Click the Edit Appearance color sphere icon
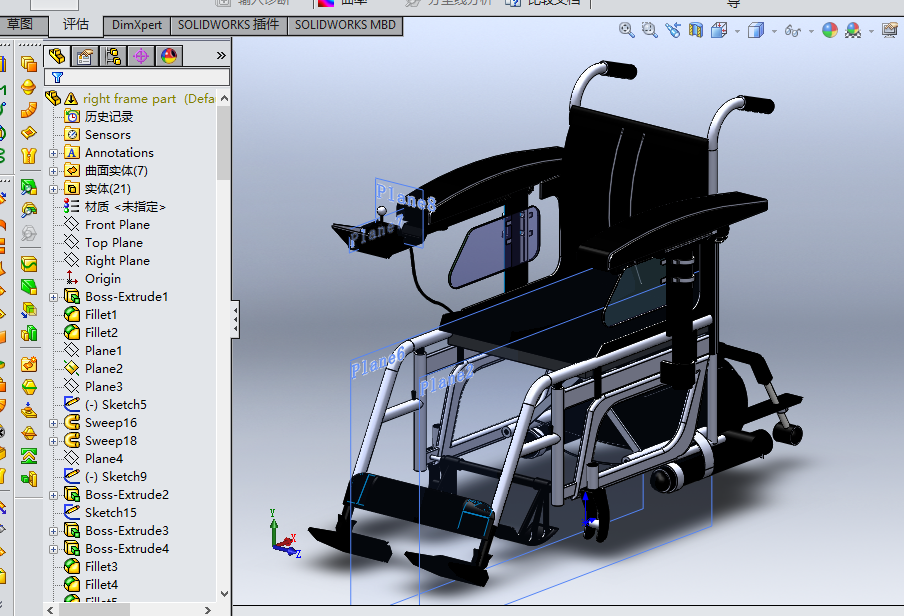 click(x=830, y=31)
